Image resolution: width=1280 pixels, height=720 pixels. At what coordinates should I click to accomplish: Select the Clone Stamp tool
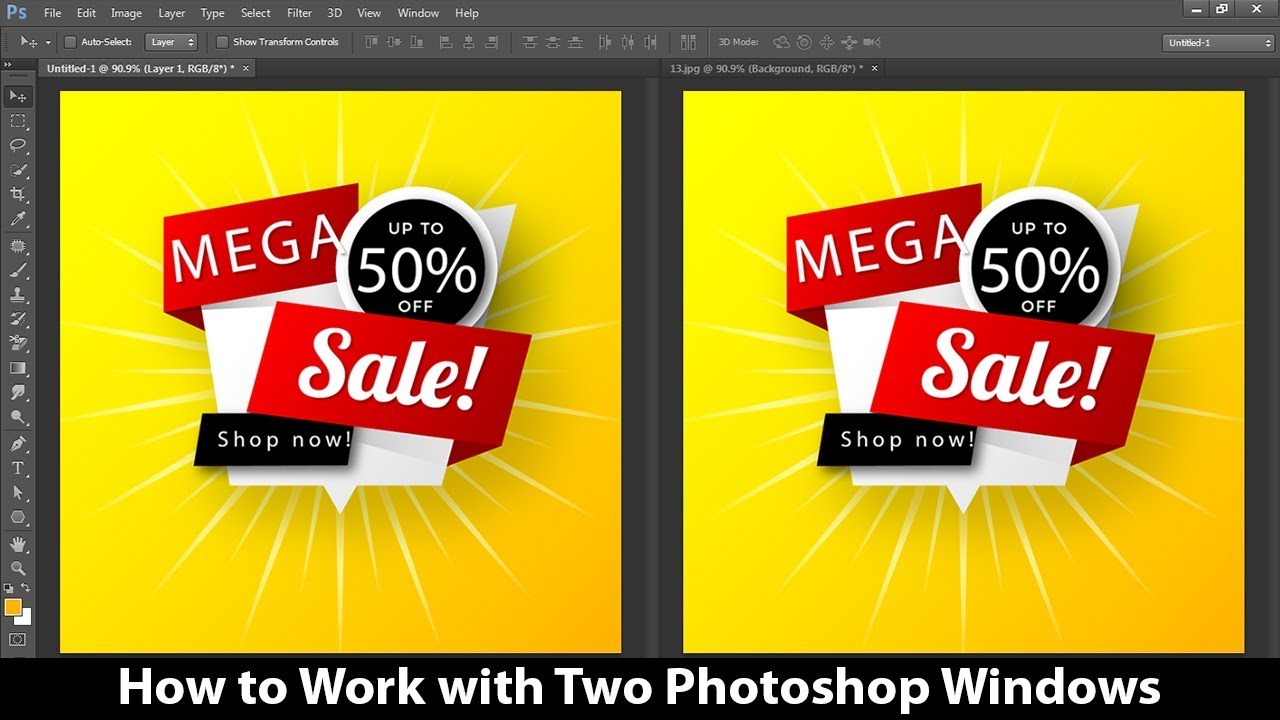(18, 295)
